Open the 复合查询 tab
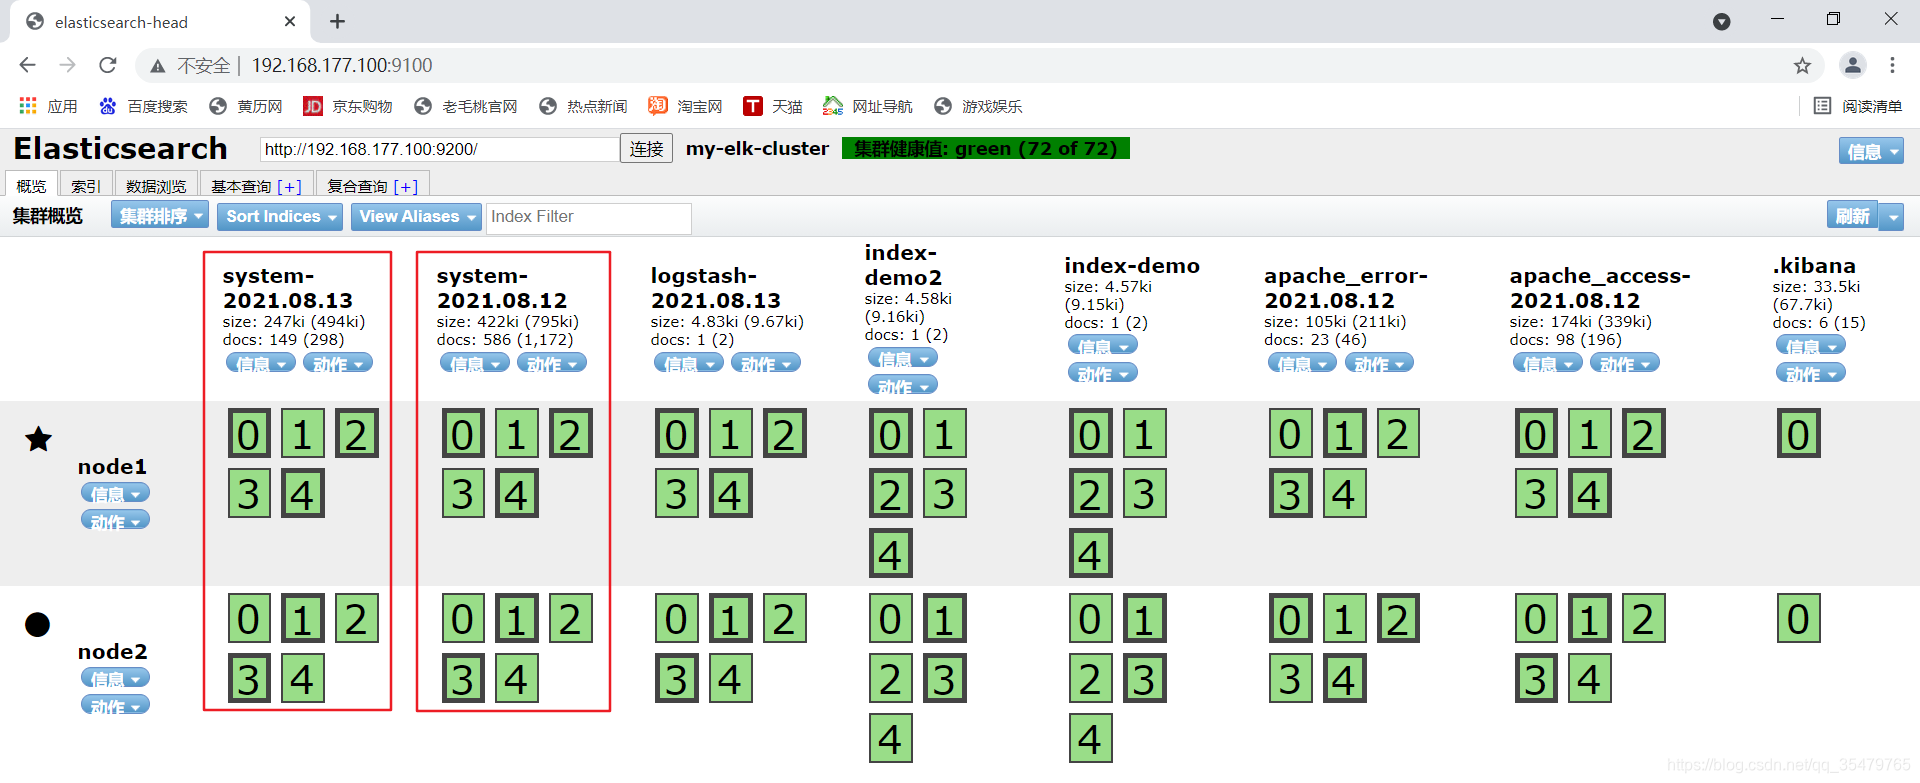 [373, 185]
